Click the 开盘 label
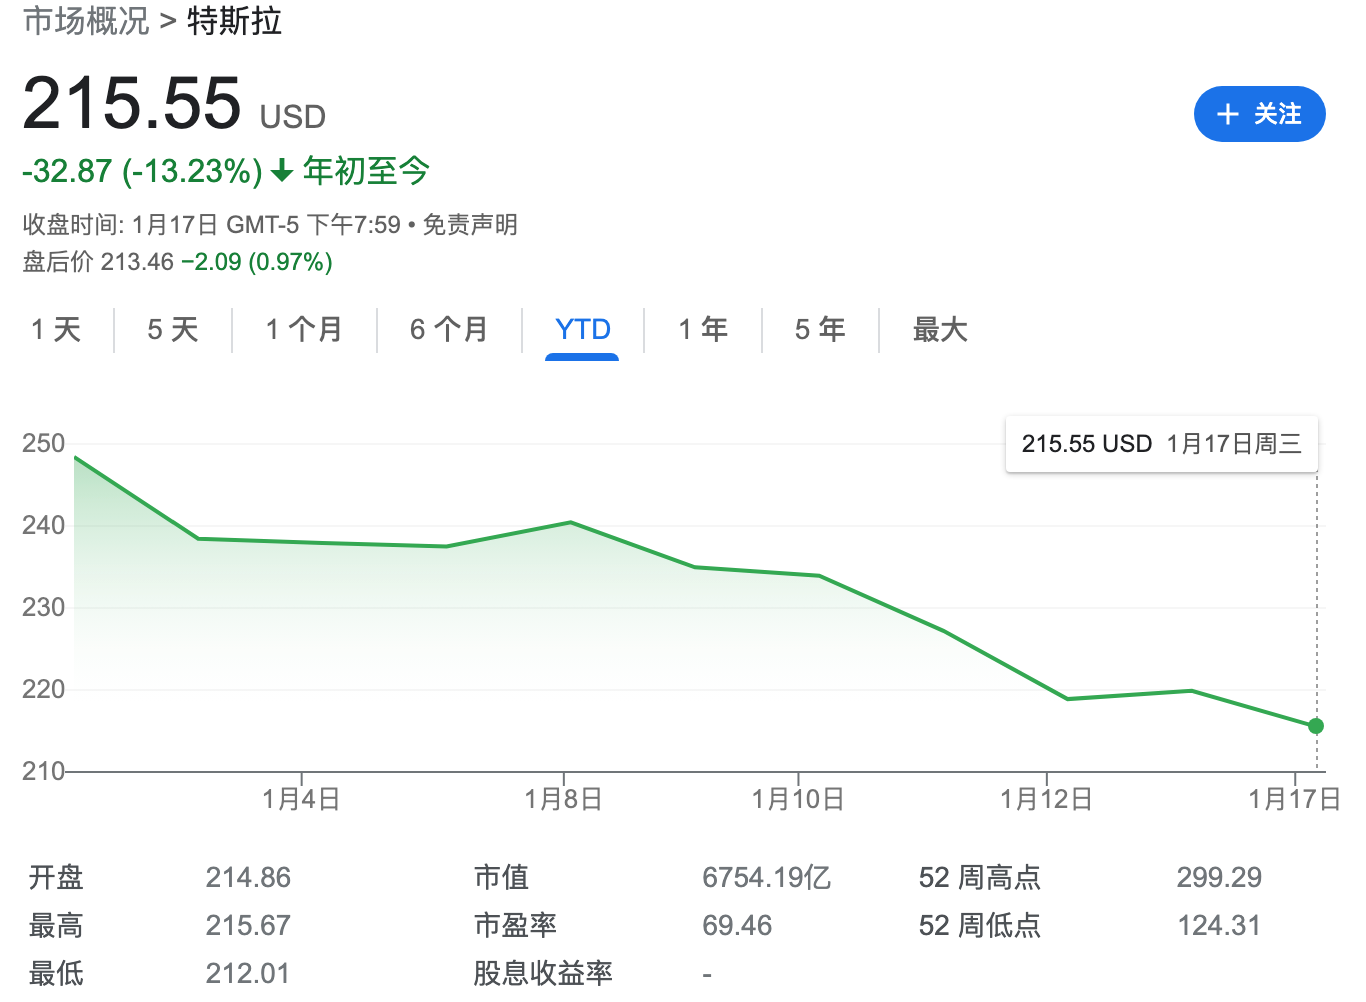 click(56, 877)
